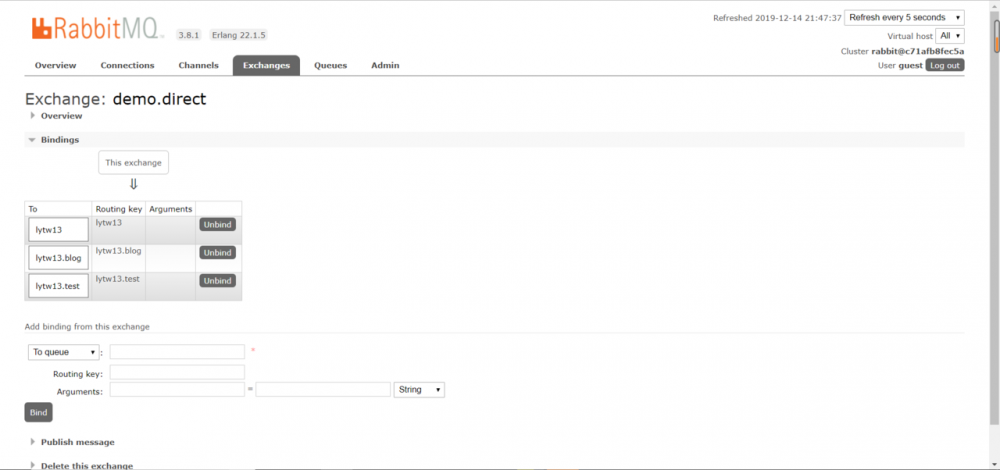Focus the Routing key input field
The width and height of the screenshot is (1000, 470).
pos(177,372)
